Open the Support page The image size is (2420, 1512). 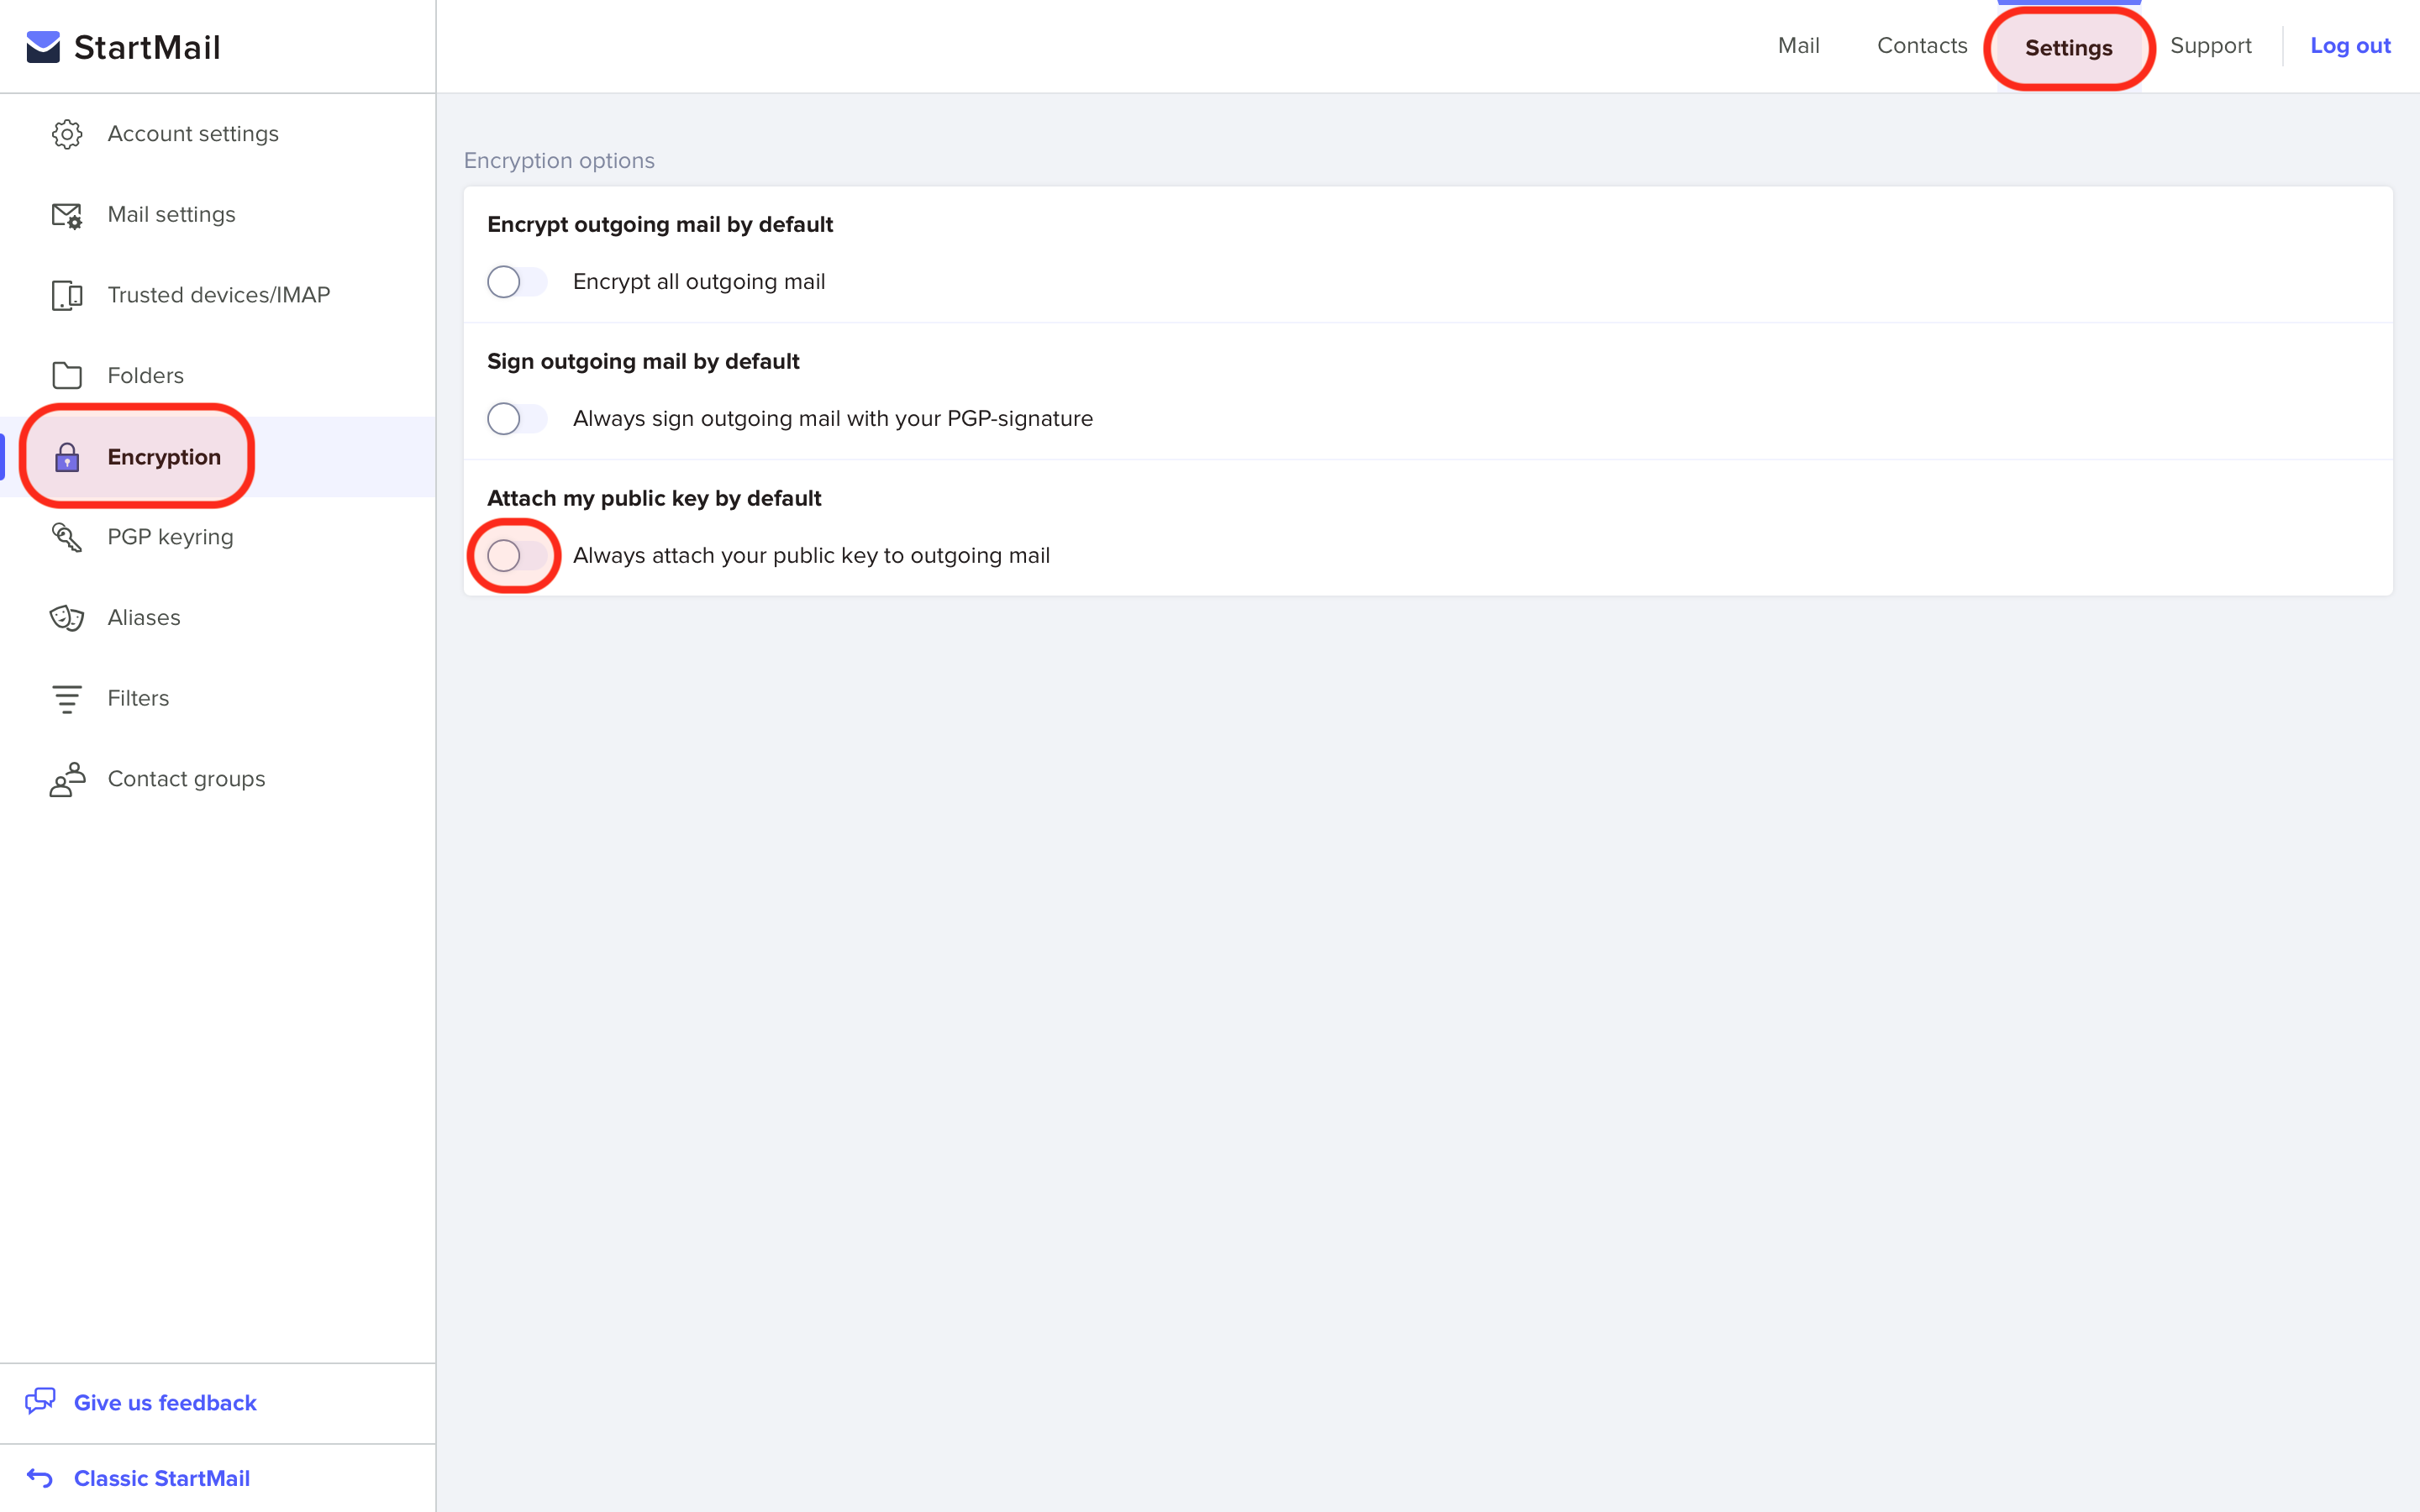point(2210,46)
